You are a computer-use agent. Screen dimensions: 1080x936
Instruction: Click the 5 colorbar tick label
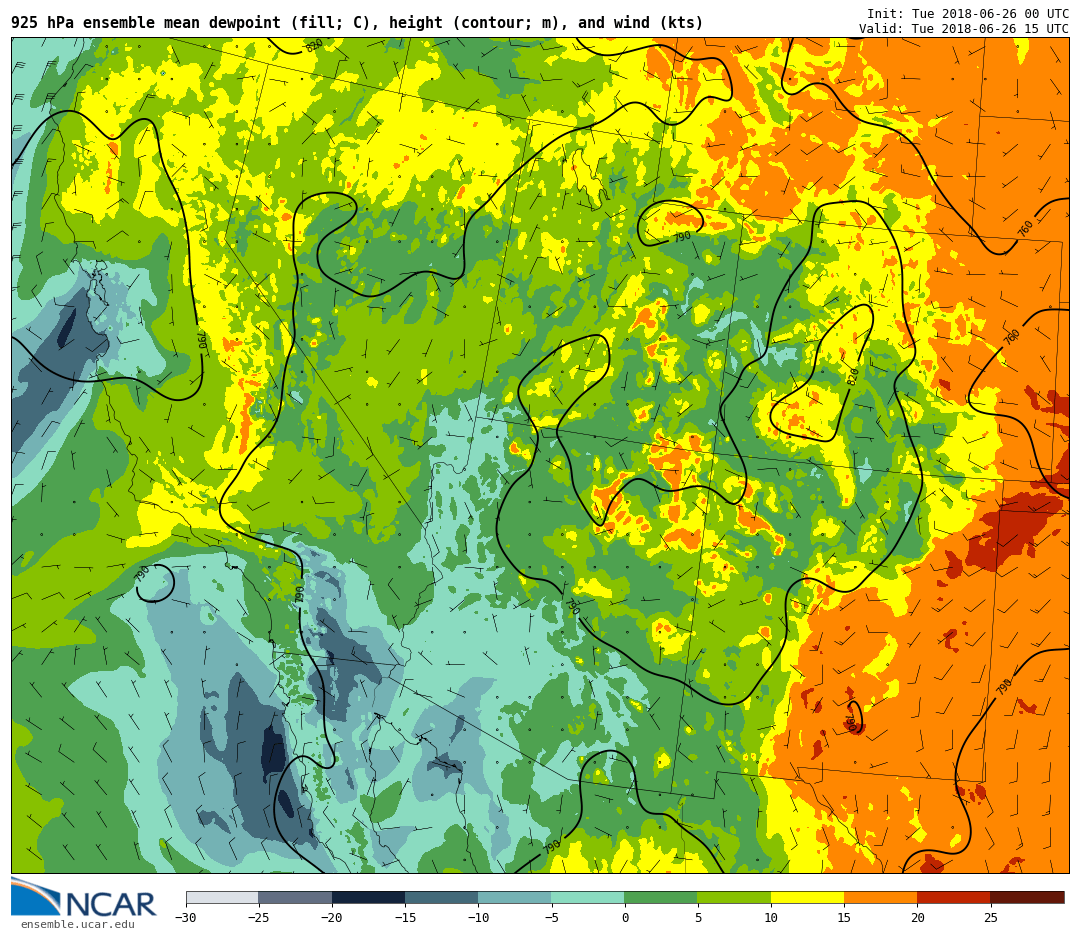(x=698, y=917)
